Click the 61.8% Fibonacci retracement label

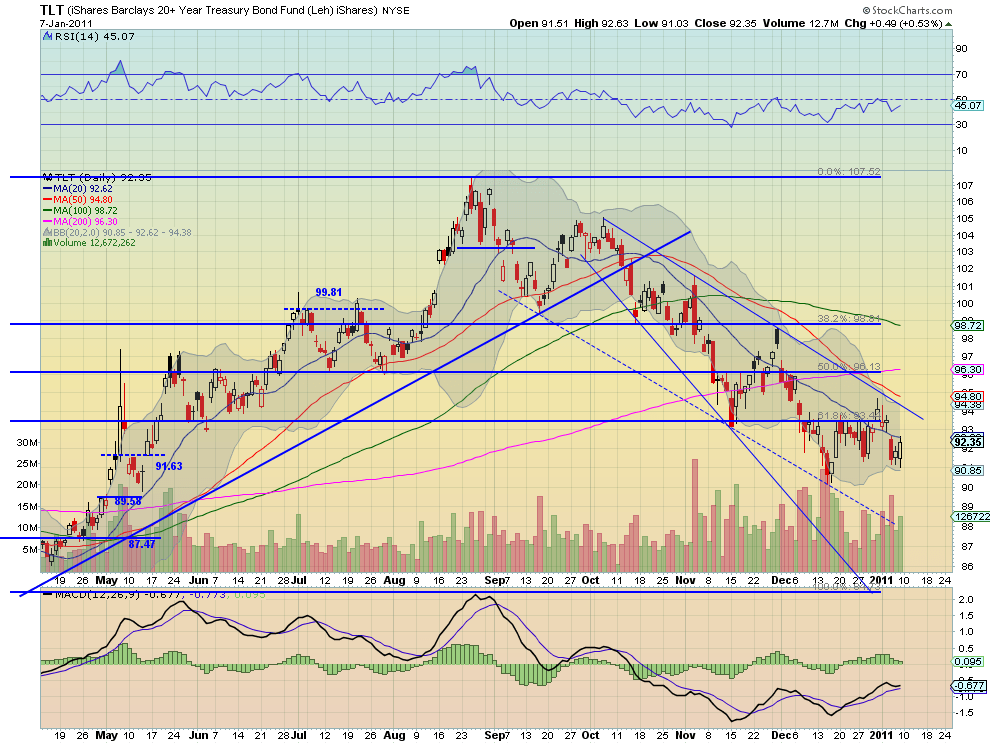[x=849, y=416]
